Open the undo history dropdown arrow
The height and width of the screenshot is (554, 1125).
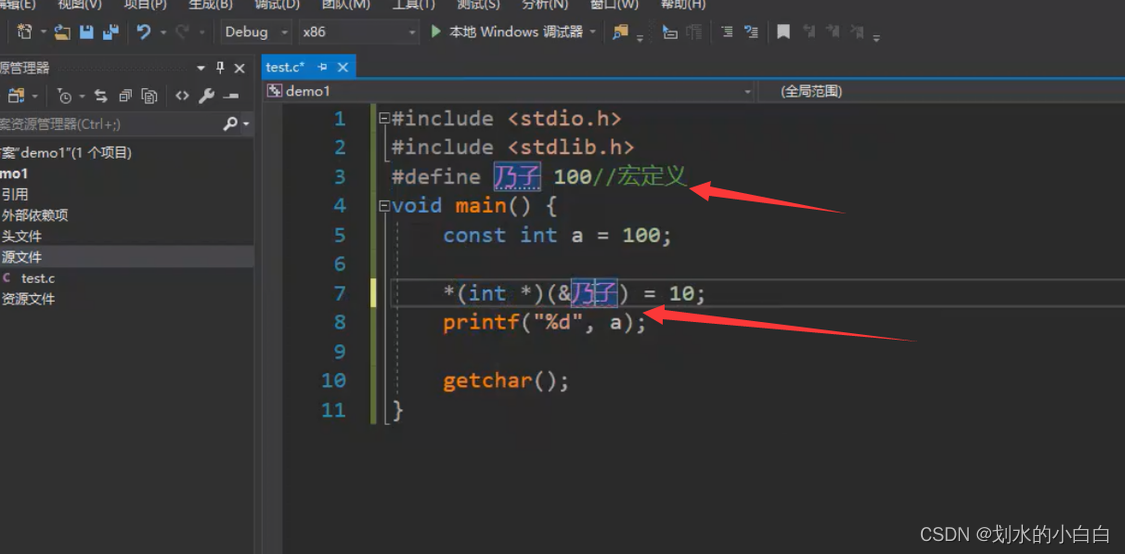(163, 32)
